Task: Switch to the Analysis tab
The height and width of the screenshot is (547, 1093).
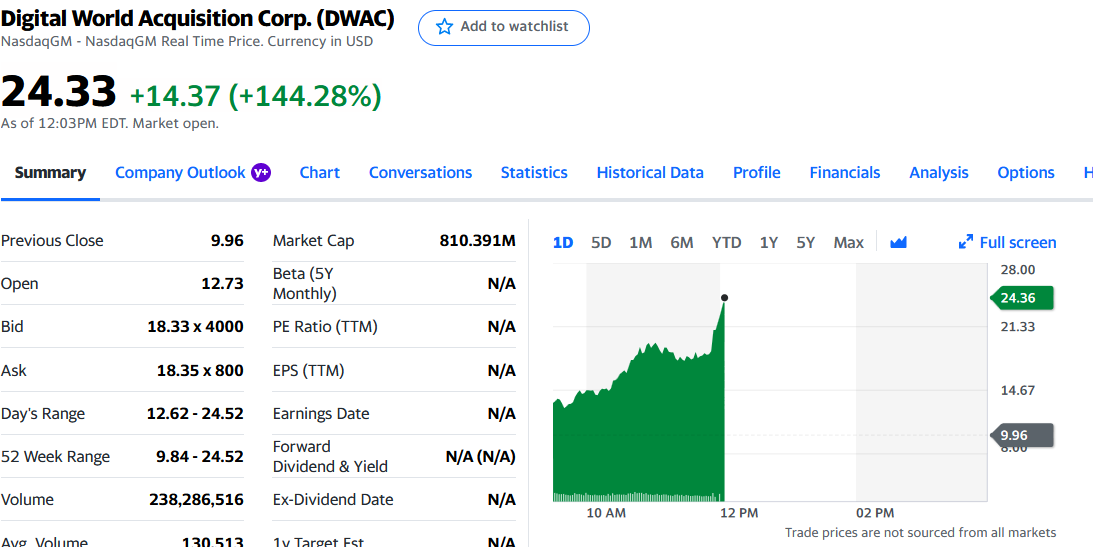Action: (x=938, y=172)
